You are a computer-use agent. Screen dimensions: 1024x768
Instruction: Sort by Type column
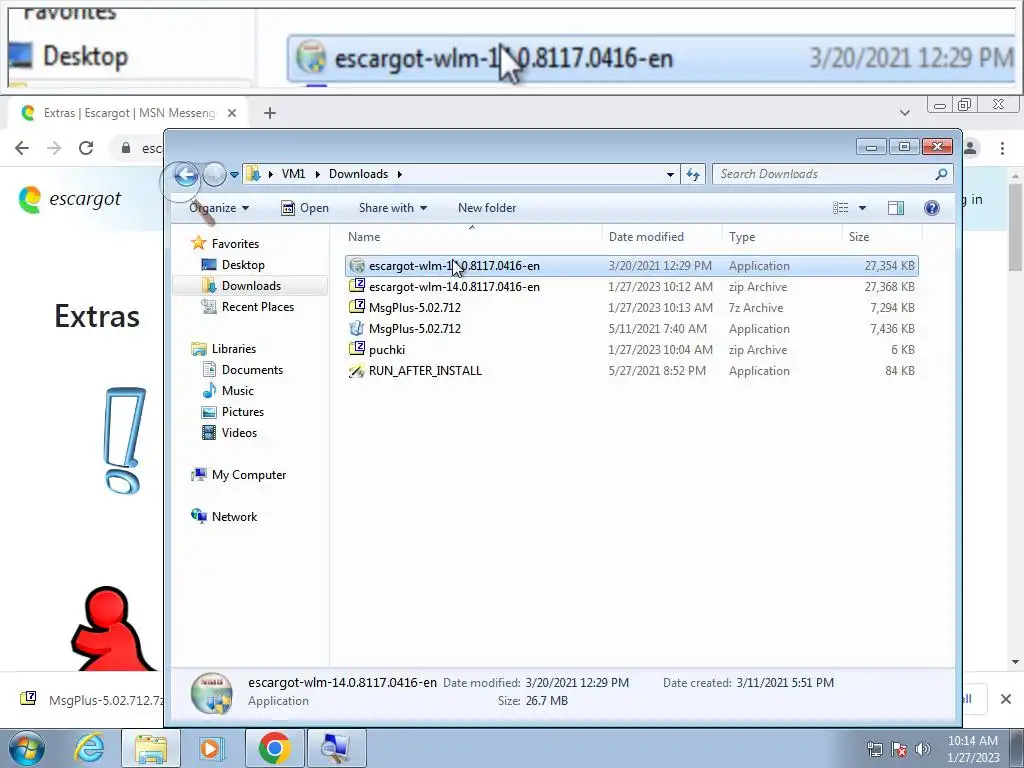point(782,236)
